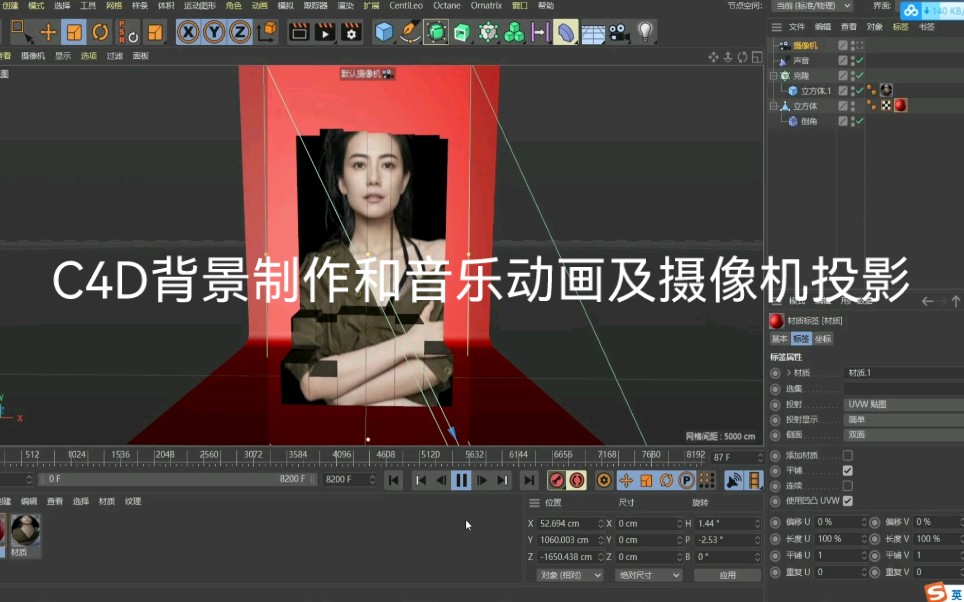Select the Move tool in the toolbar
The image size is (964, 602).
pos(48,31)
